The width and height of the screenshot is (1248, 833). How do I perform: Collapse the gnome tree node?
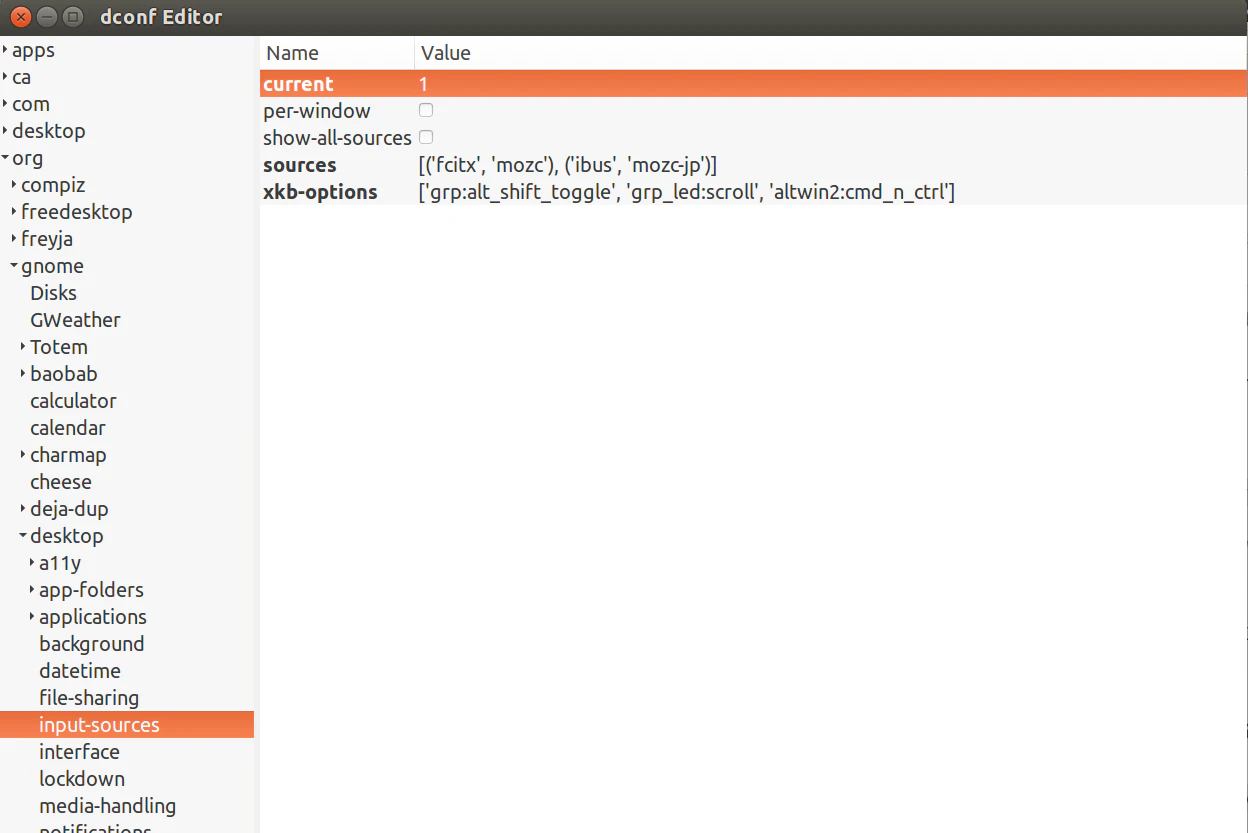click(14, 266)
